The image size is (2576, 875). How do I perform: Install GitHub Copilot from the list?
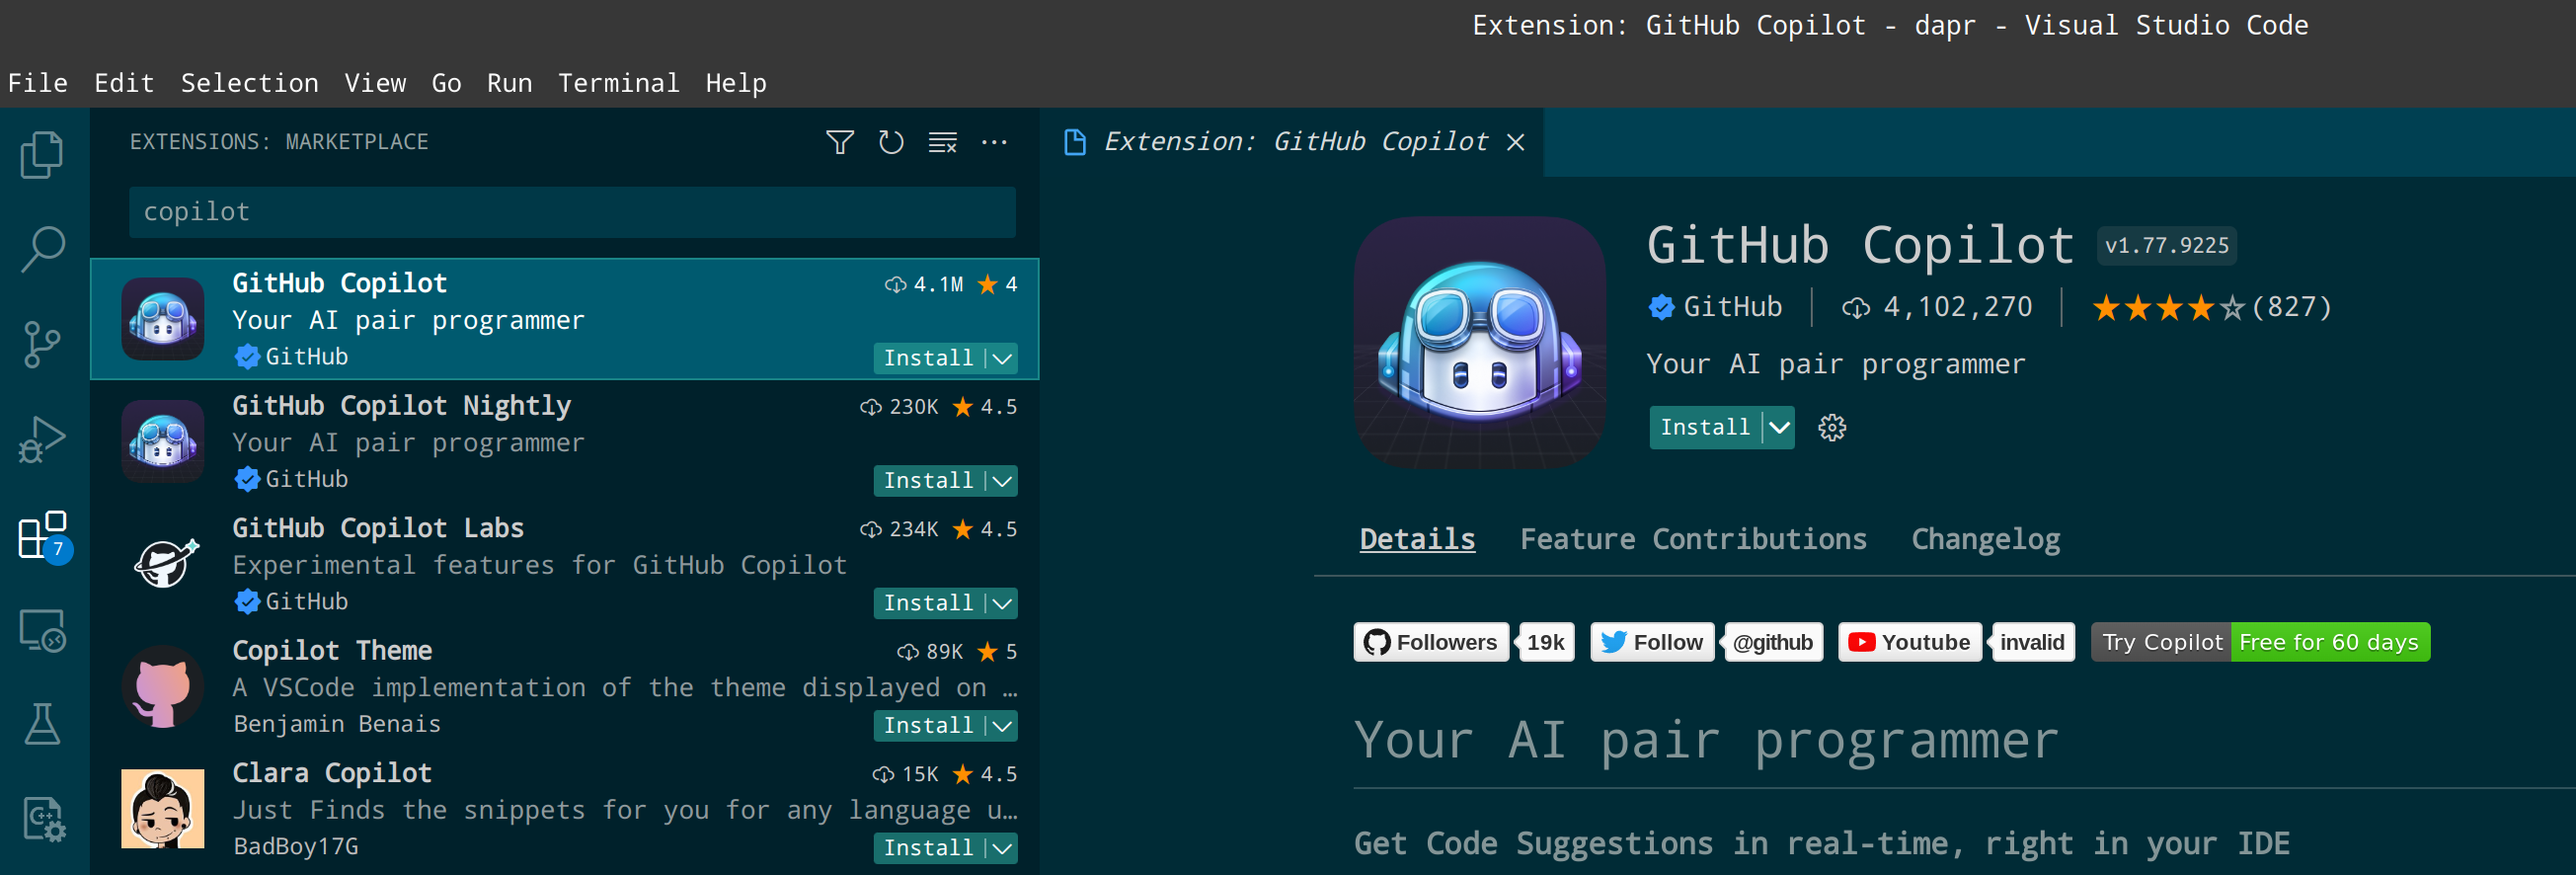pos(928,358)
